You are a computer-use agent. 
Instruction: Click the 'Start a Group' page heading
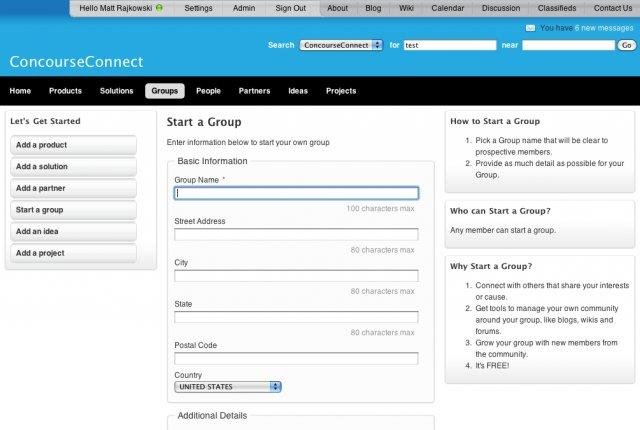pyautogui.click(x=204, y=122)
